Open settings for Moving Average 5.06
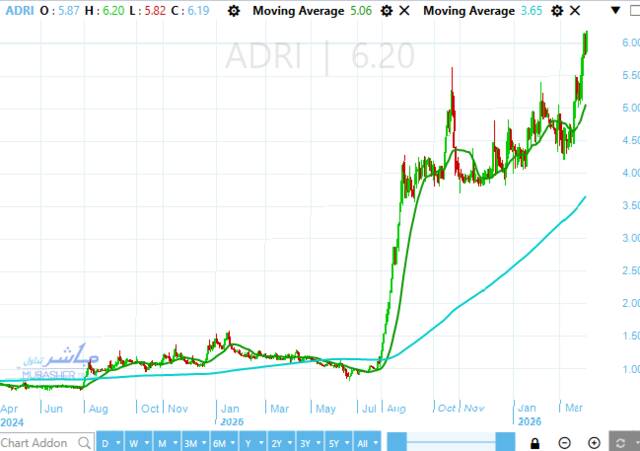This screenshot has height=451, width=640. (x=383, y=11)
